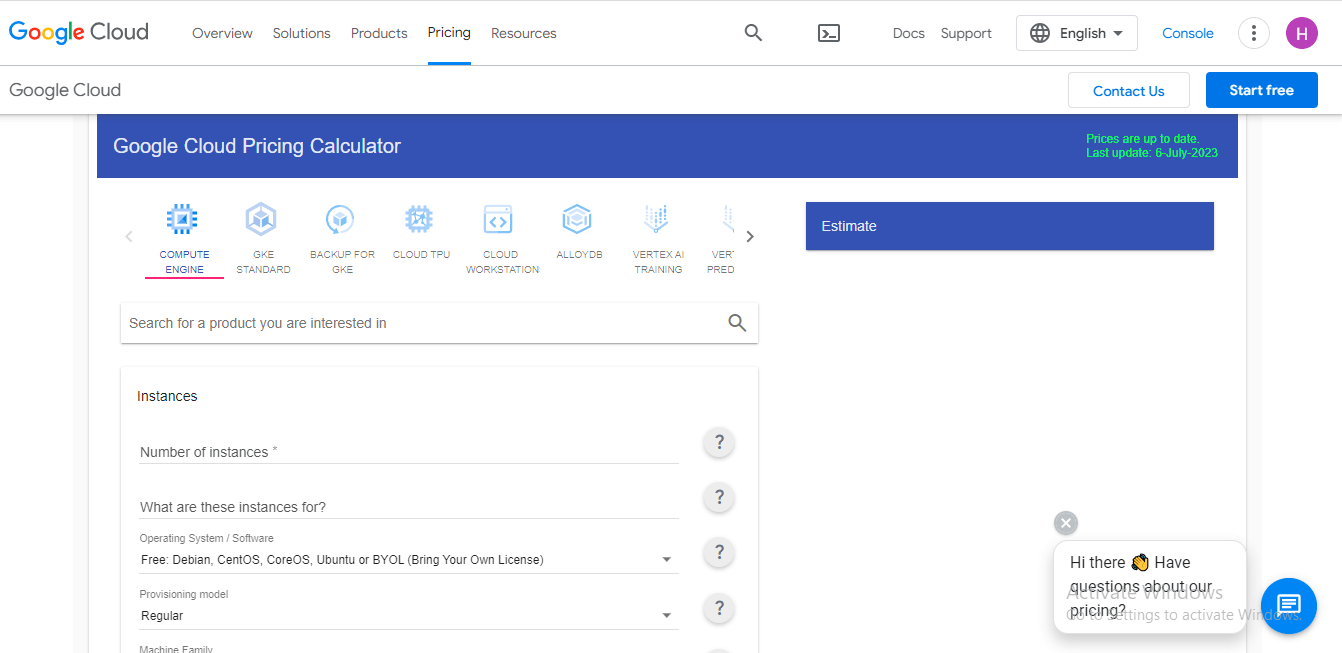
Task: Open the Console link
Action: click(1188, 33)
